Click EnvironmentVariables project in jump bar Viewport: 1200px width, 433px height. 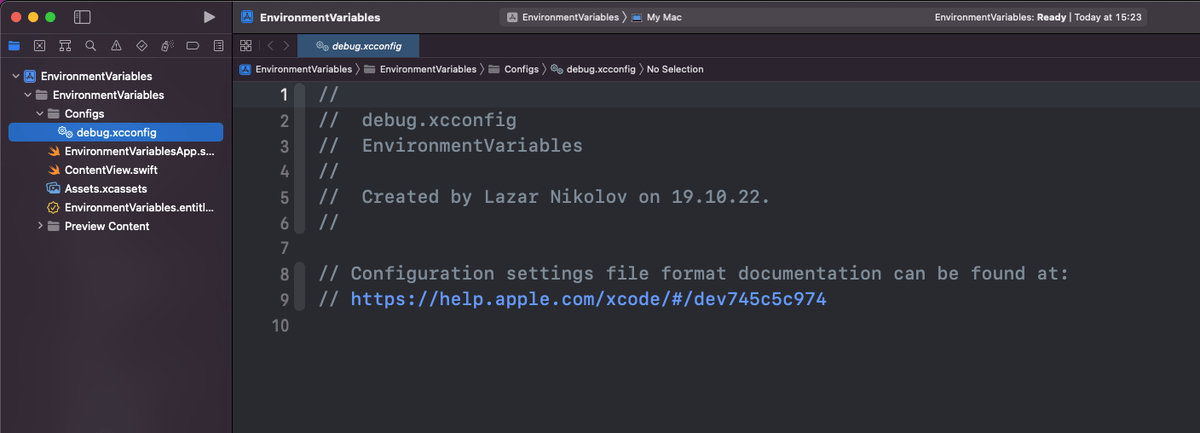click(296, 69)
